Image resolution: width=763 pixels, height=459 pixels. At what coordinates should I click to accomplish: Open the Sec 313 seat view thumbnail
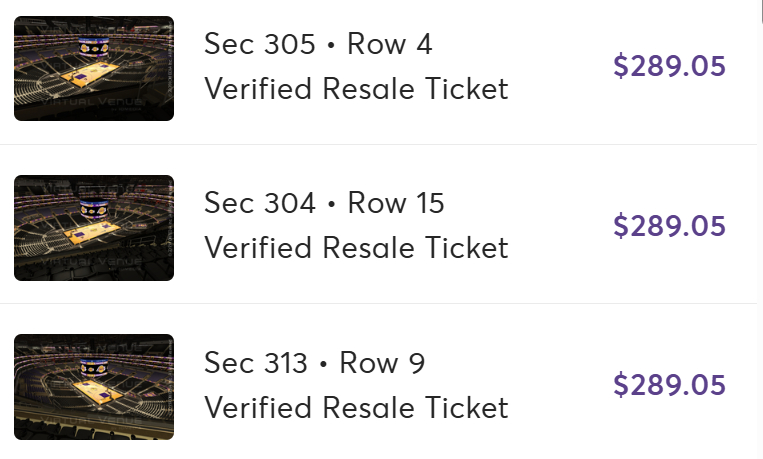94,386
